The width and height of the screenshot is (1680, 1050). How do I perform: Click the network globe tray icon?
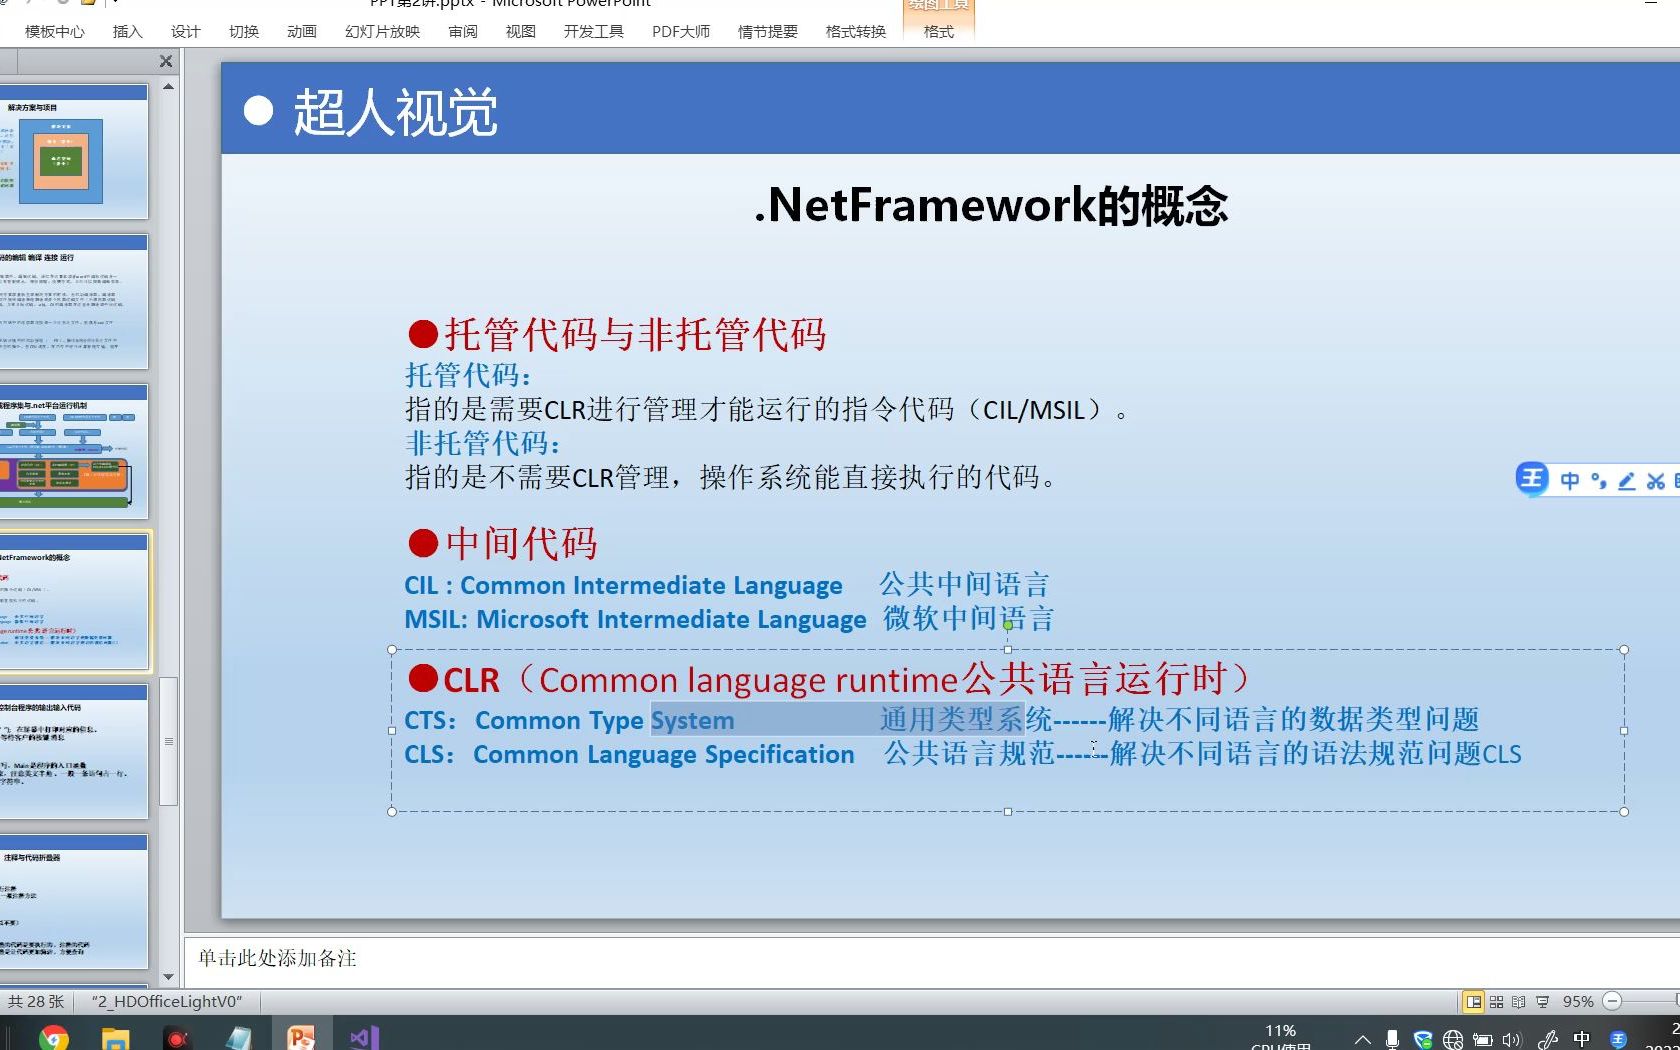1453,1040
